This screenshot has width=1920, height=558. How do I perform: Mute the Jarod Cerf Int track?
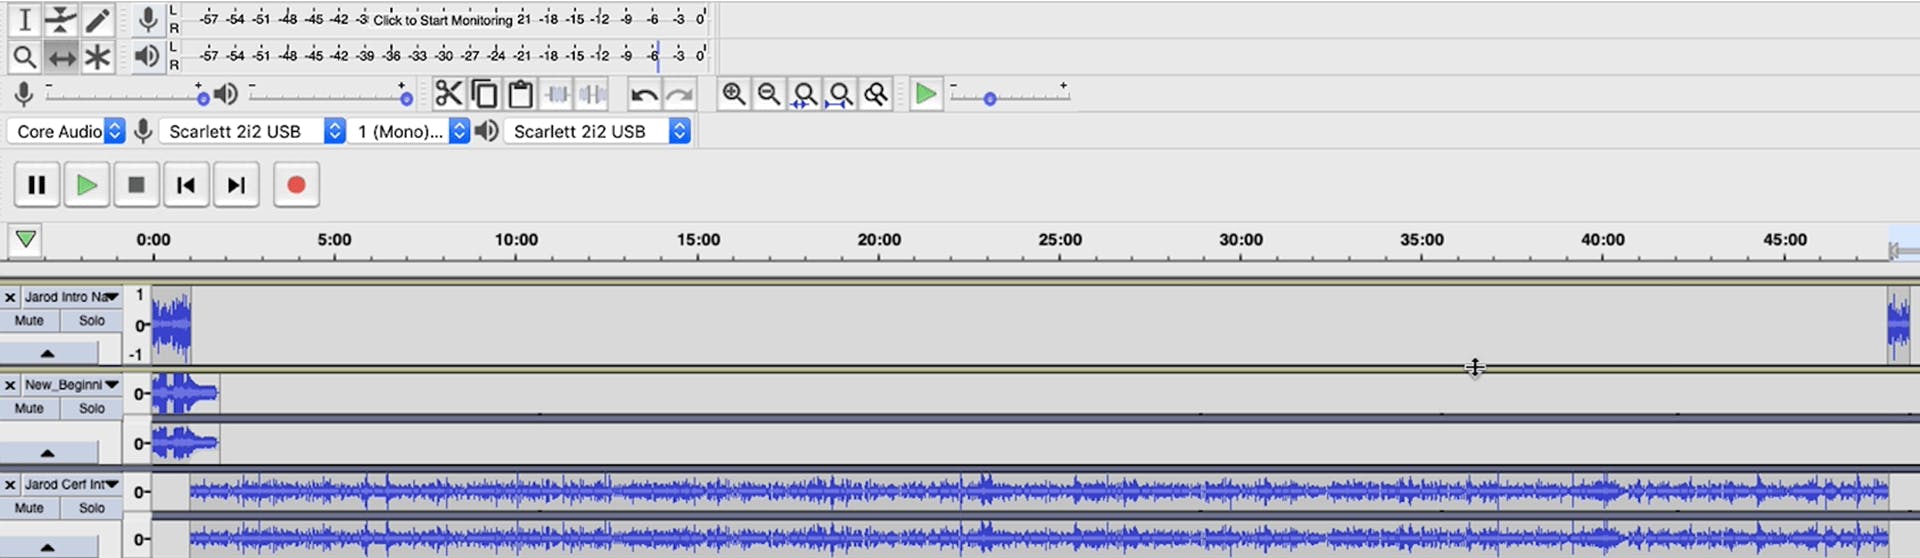click(x=29, y=508)
